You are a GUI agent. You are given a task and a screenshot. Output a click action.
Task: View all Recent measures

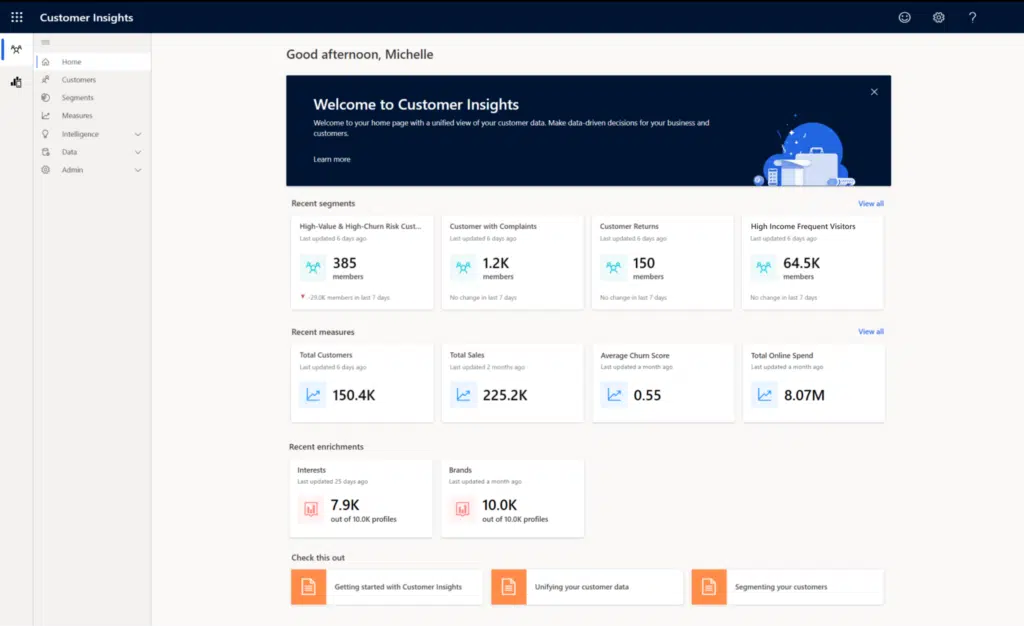870,332
